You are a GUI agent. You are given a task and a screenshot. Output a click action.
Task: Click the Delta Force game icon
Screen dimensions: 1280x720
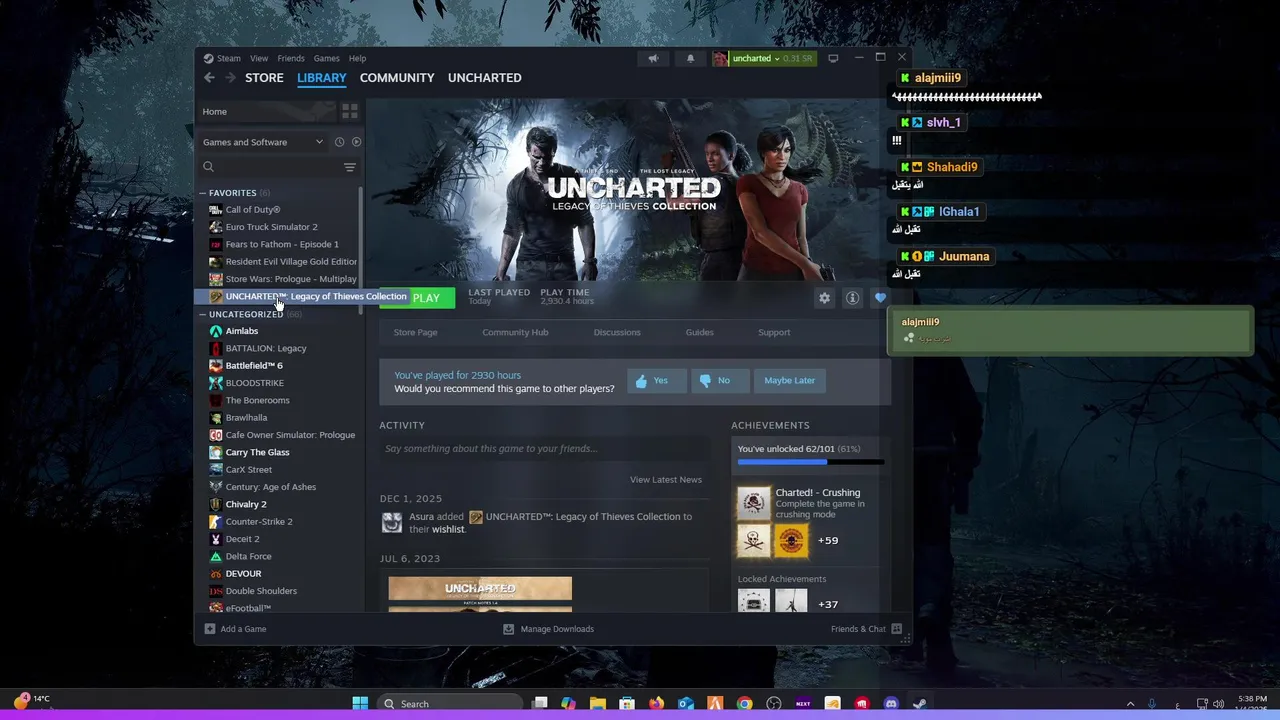click(216, 556)
